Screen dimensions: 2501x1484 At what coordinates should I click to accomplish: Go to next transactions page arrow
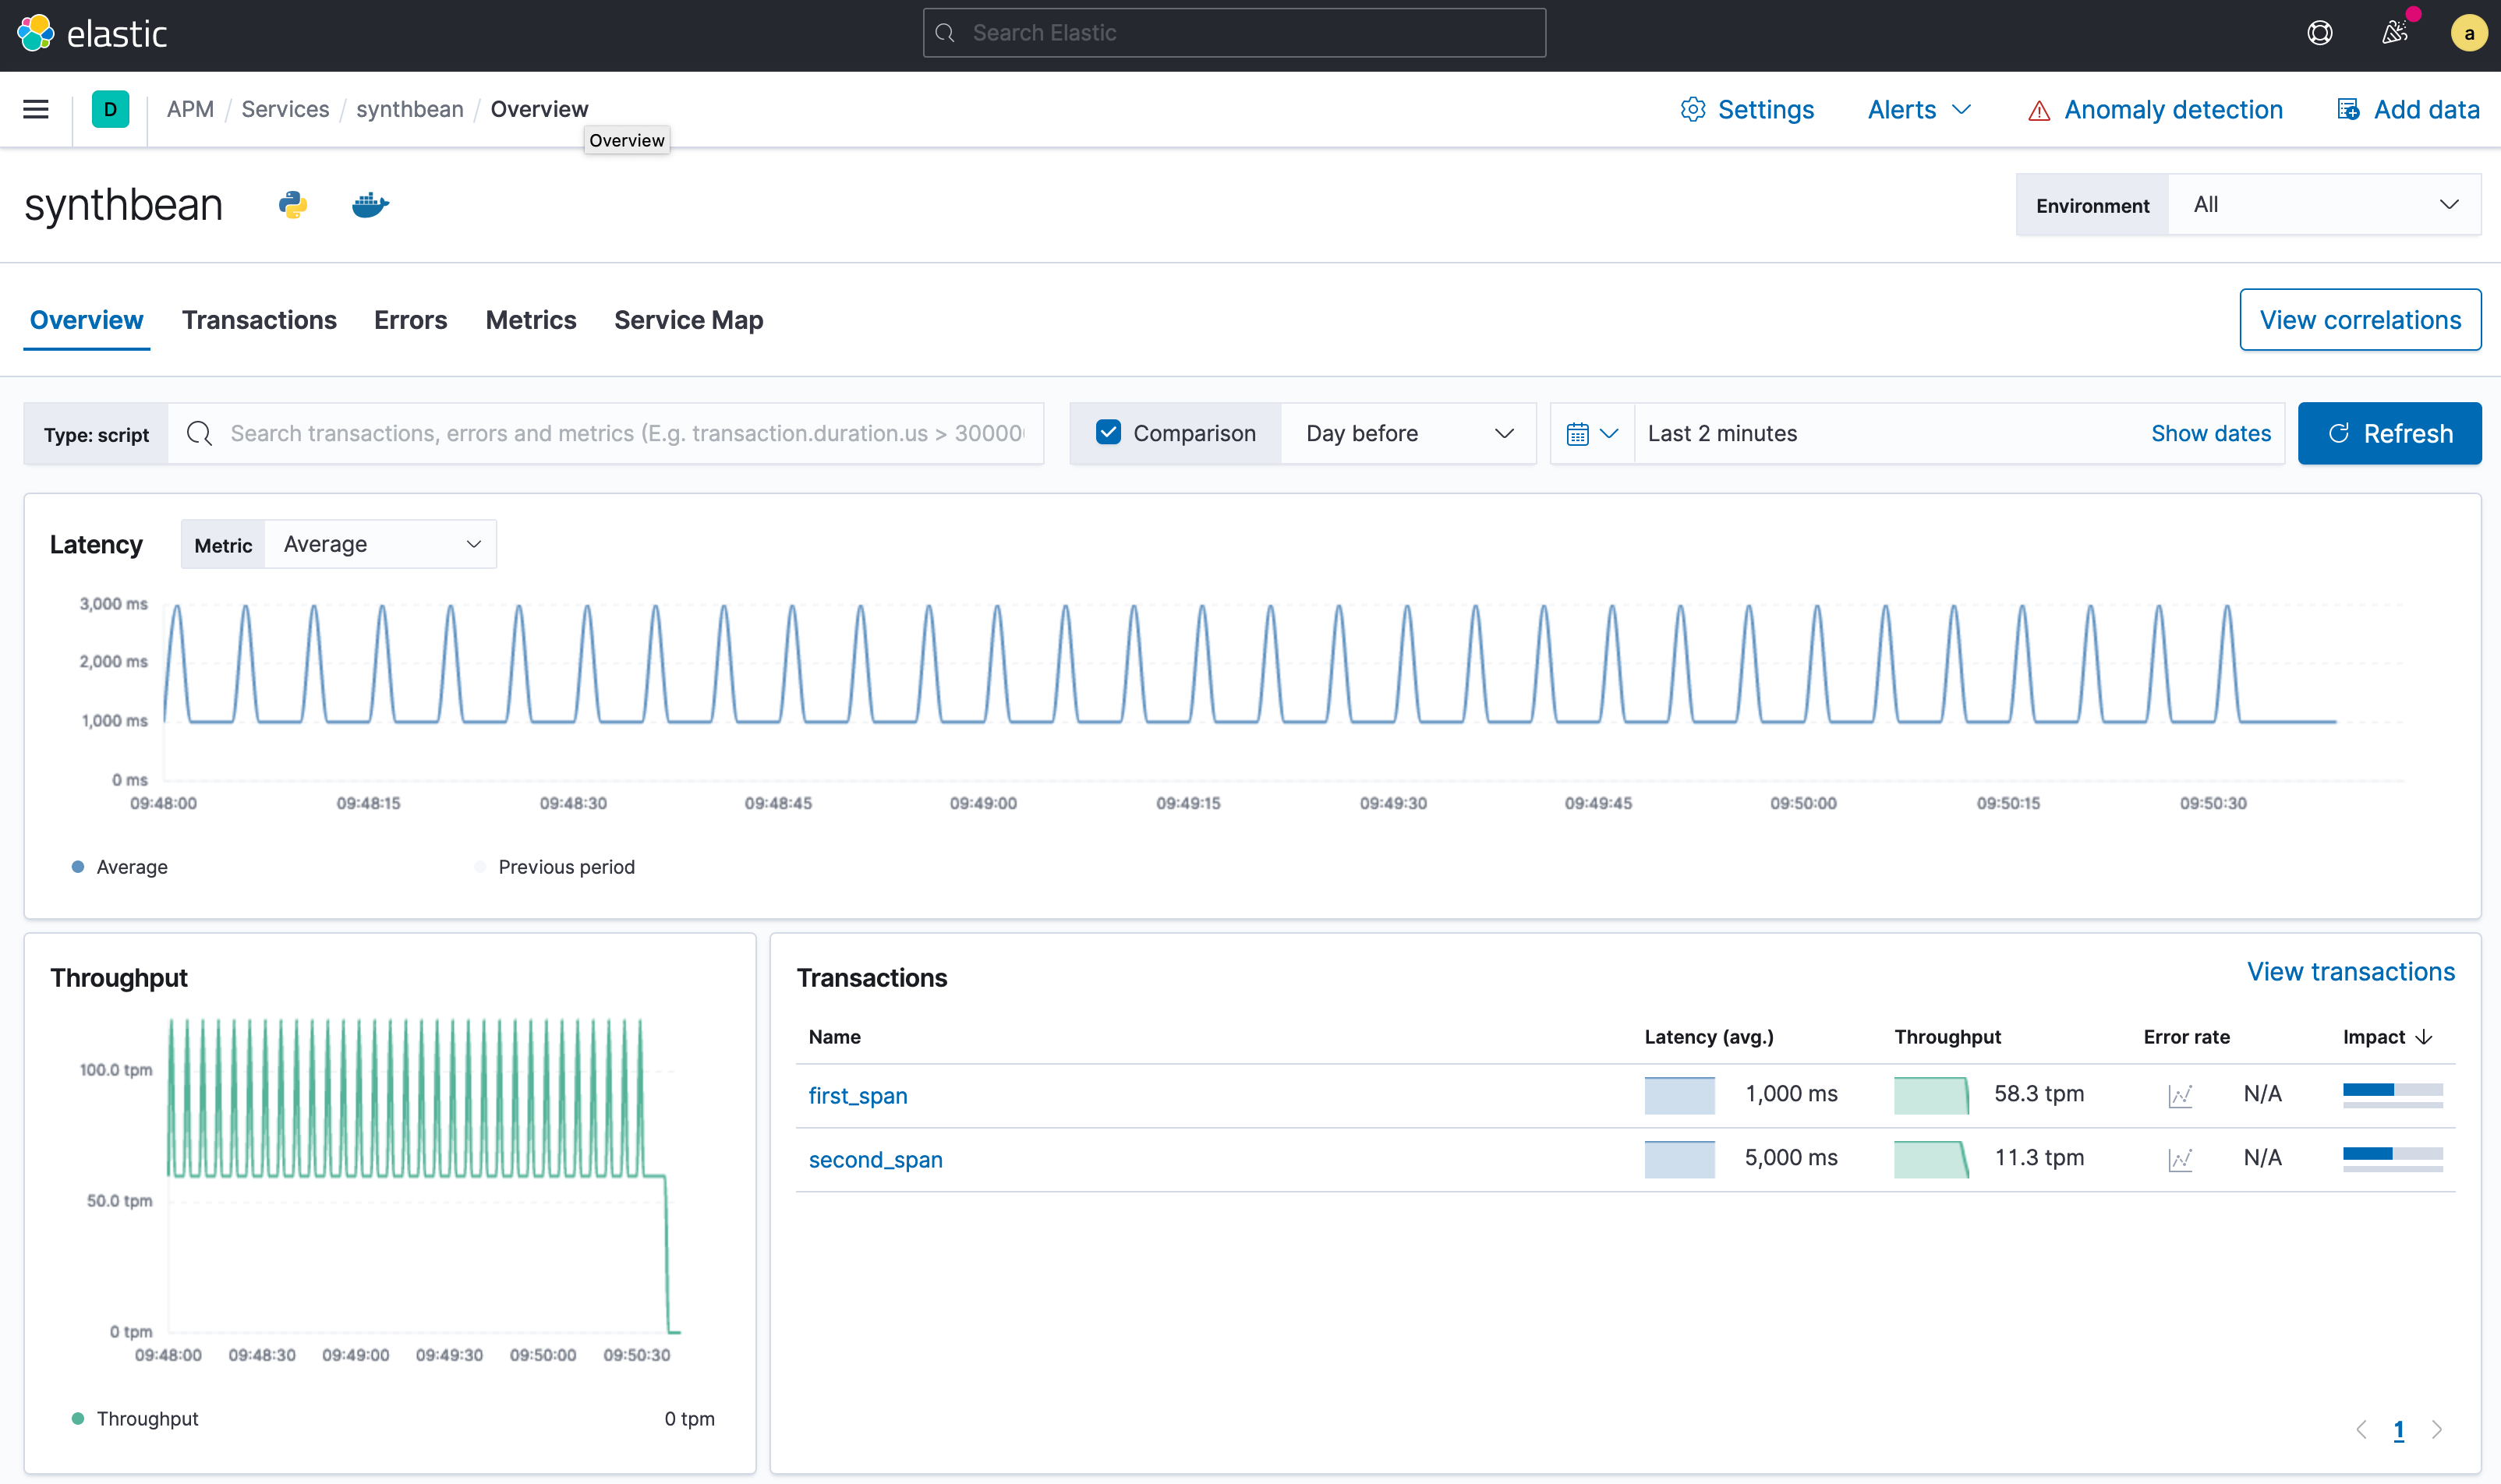pyautogui.click(x=2437, y=1430)
